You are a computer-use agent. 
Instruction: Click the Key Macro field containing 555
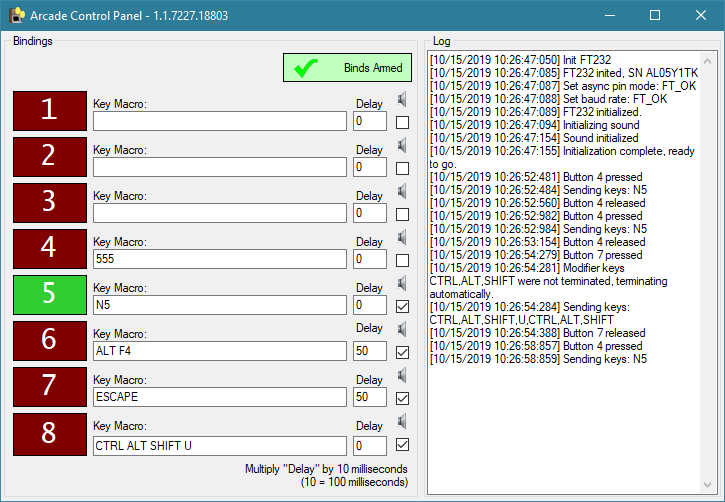point(220,259)
